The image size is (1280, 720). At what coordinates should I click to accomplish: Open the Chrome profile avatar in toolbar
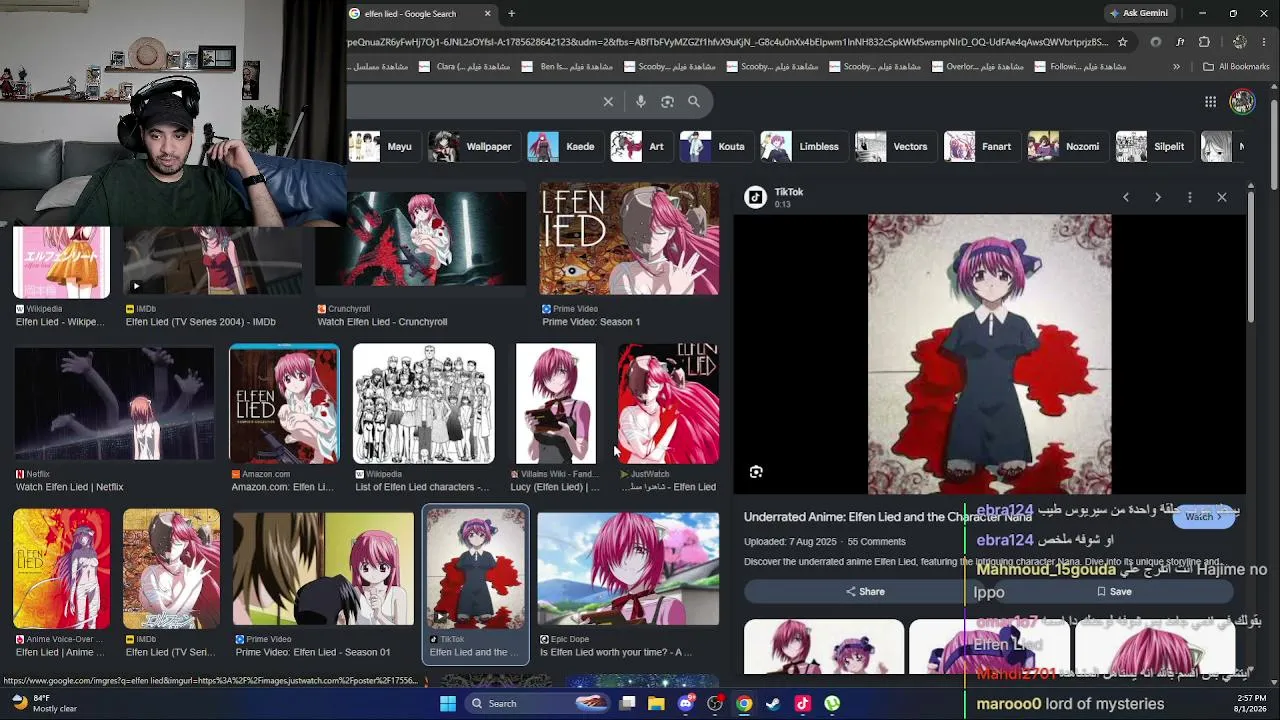pos(1240,42)
